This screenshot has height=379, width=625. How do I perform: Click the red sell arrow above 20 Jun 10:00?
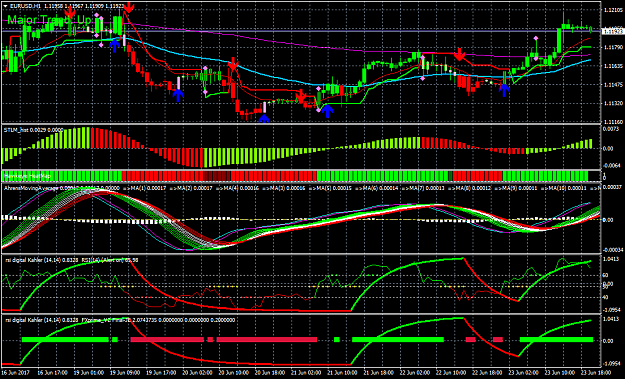pos(233,64)
